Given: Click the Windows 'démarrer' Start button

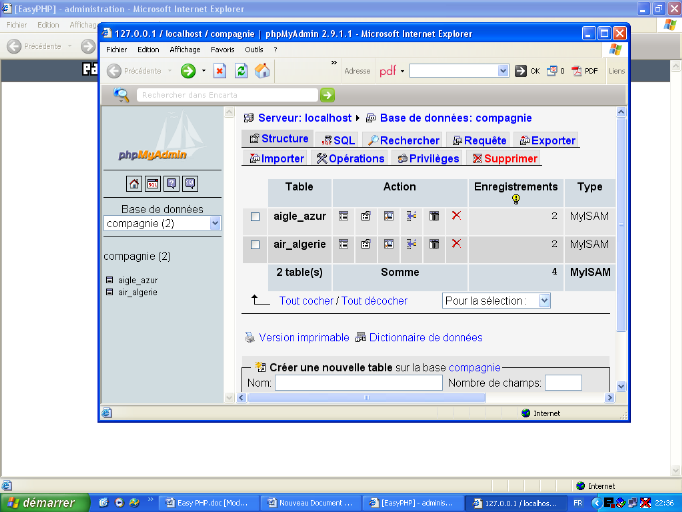Looking at the screenshot, I should (x=45, y=503).
